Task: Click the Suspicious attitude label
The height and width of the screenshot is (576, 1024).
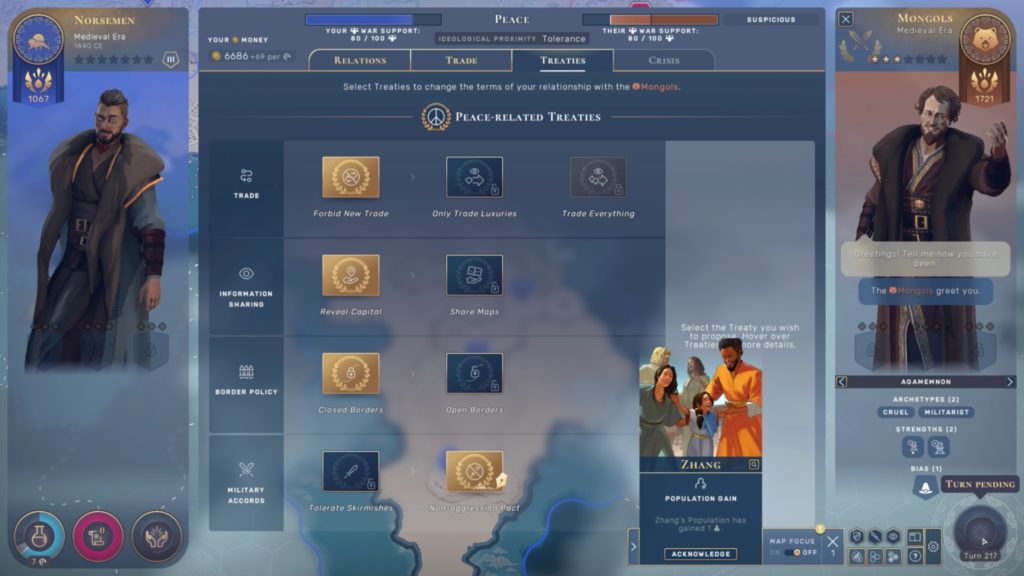Action: coord(771,20)
